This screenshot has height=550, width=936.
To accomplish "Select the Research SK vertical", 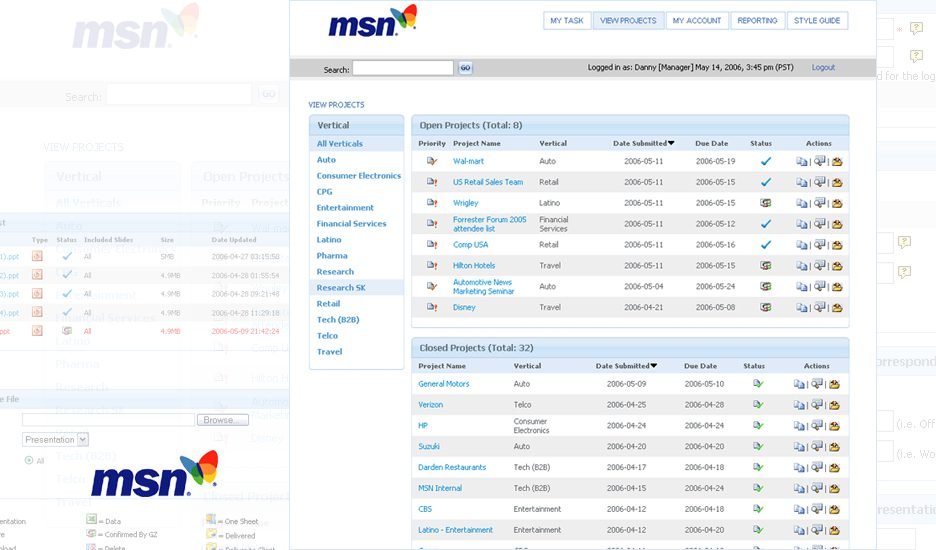I will point(341,288).
